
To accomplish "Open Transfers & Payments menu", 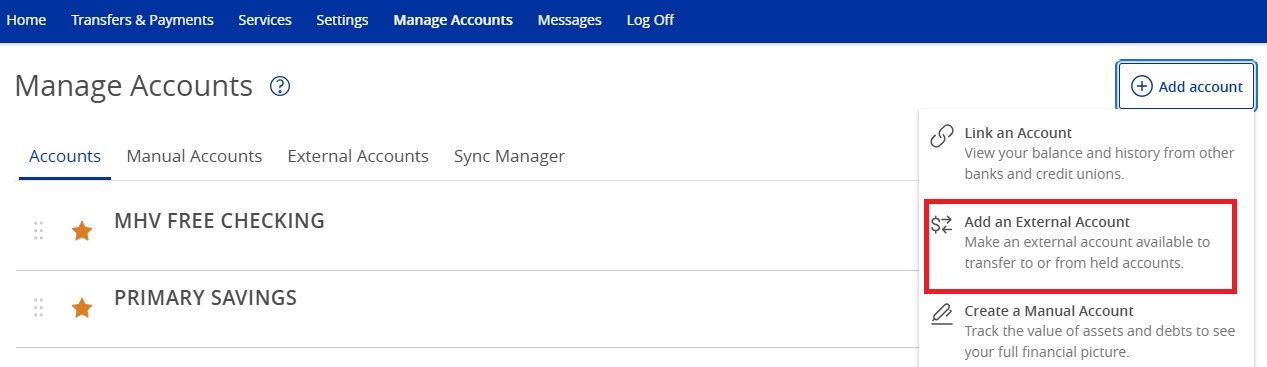I will click(x=142, y=20).
